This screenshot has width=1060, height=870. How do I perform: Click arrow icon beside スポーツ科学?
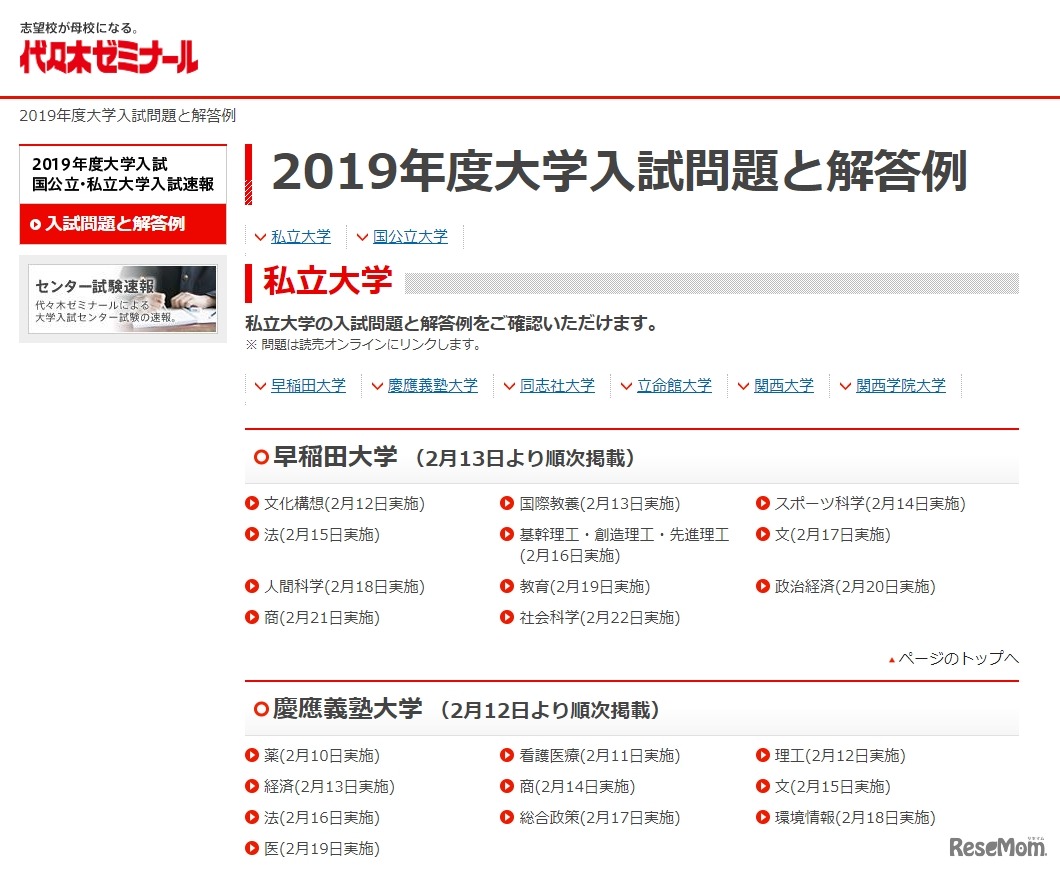[x=763, y=504]
